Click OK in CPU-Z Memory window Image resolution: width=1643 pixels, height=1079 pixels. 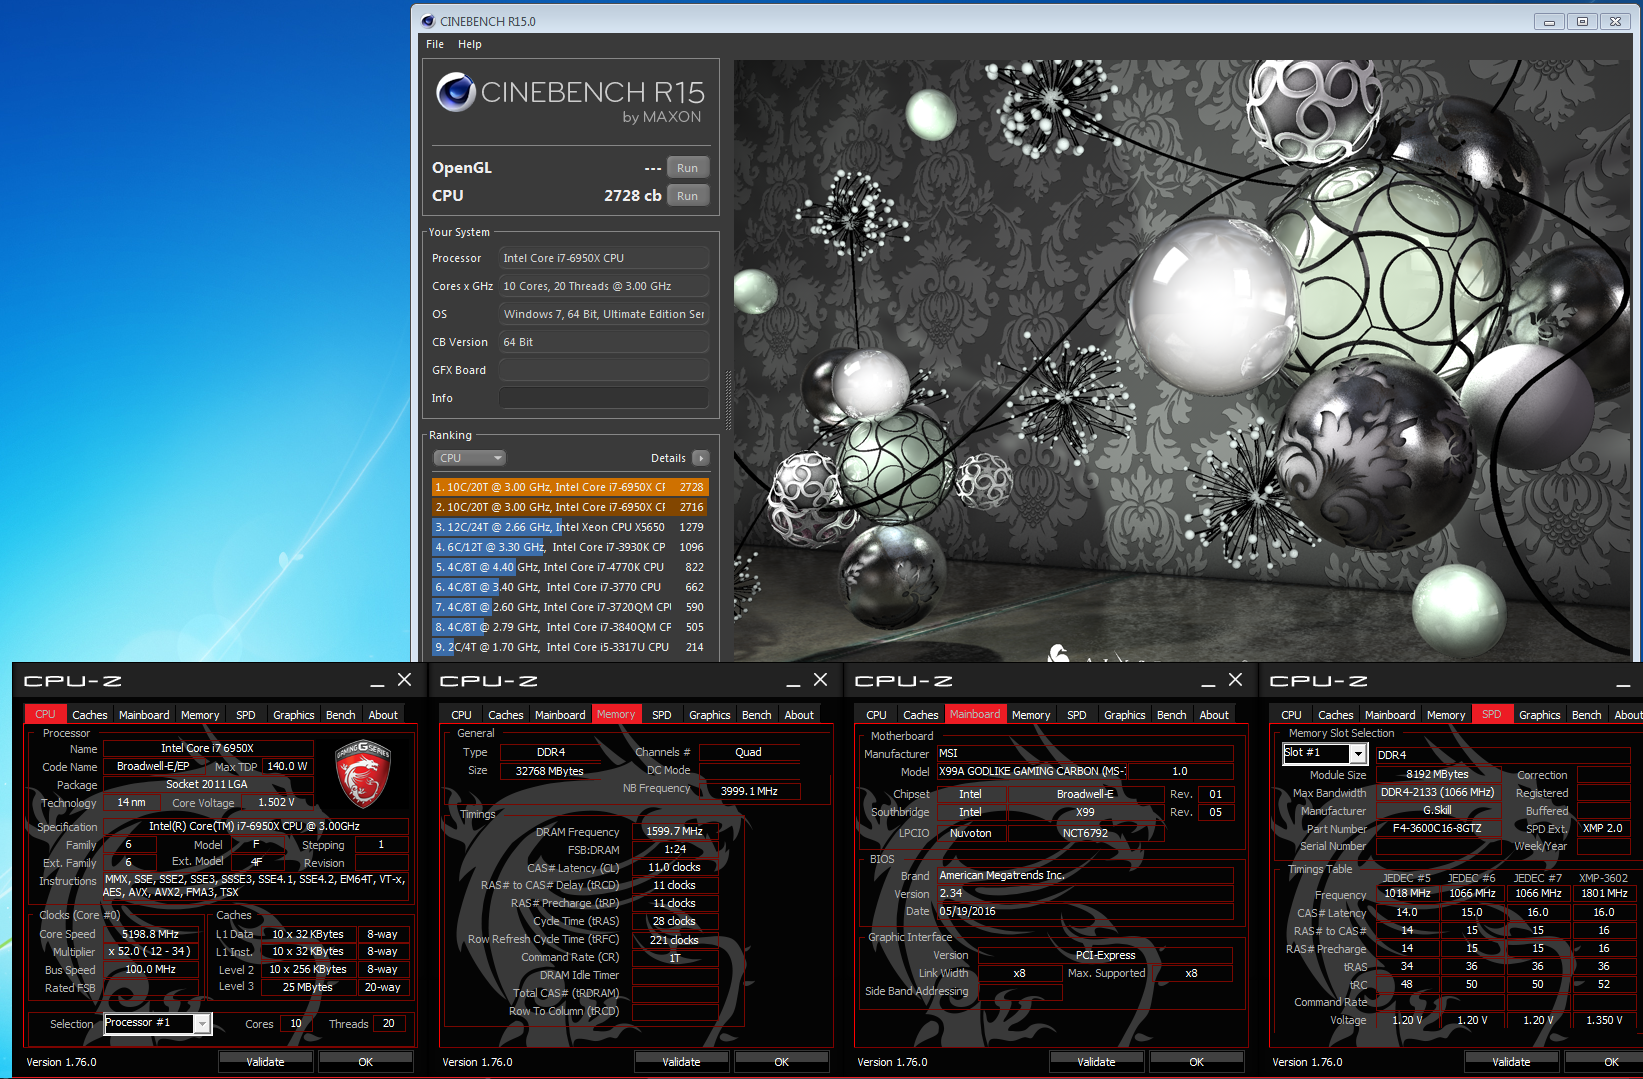[782, 1062]
